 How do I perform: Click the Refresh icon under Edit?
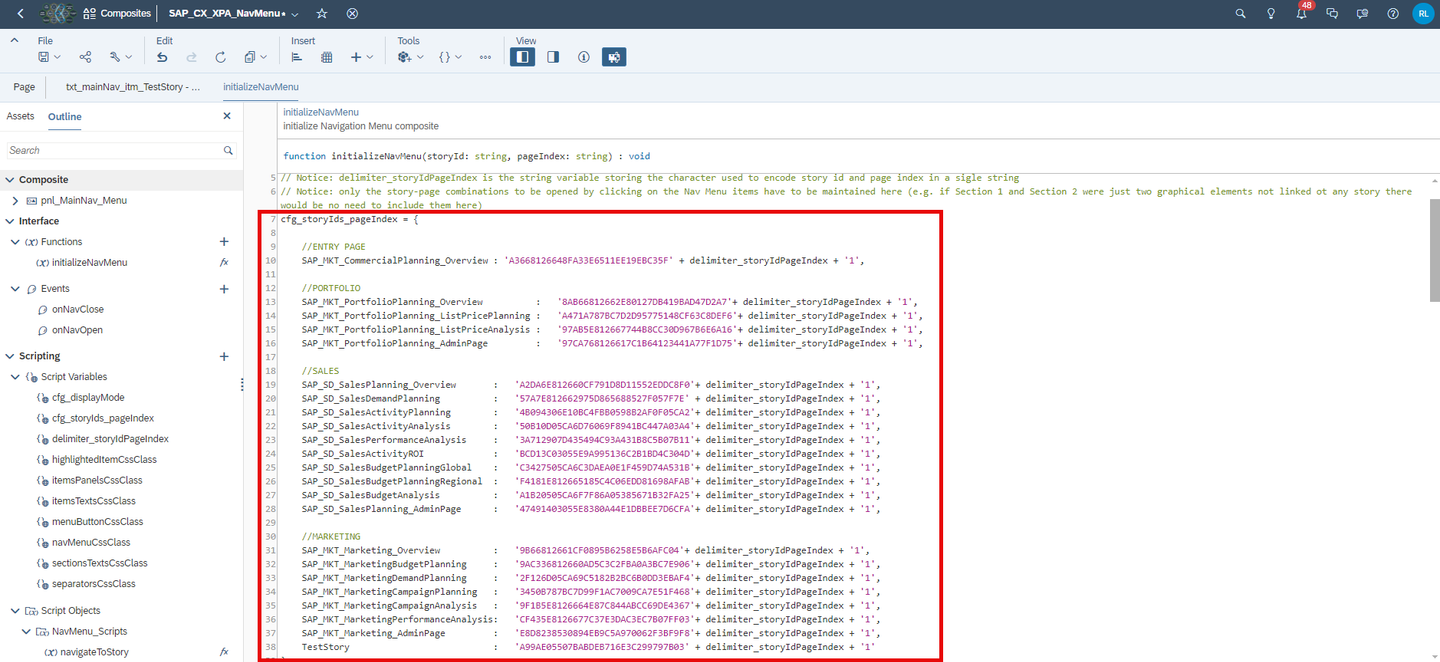click(x=221, y=57)
